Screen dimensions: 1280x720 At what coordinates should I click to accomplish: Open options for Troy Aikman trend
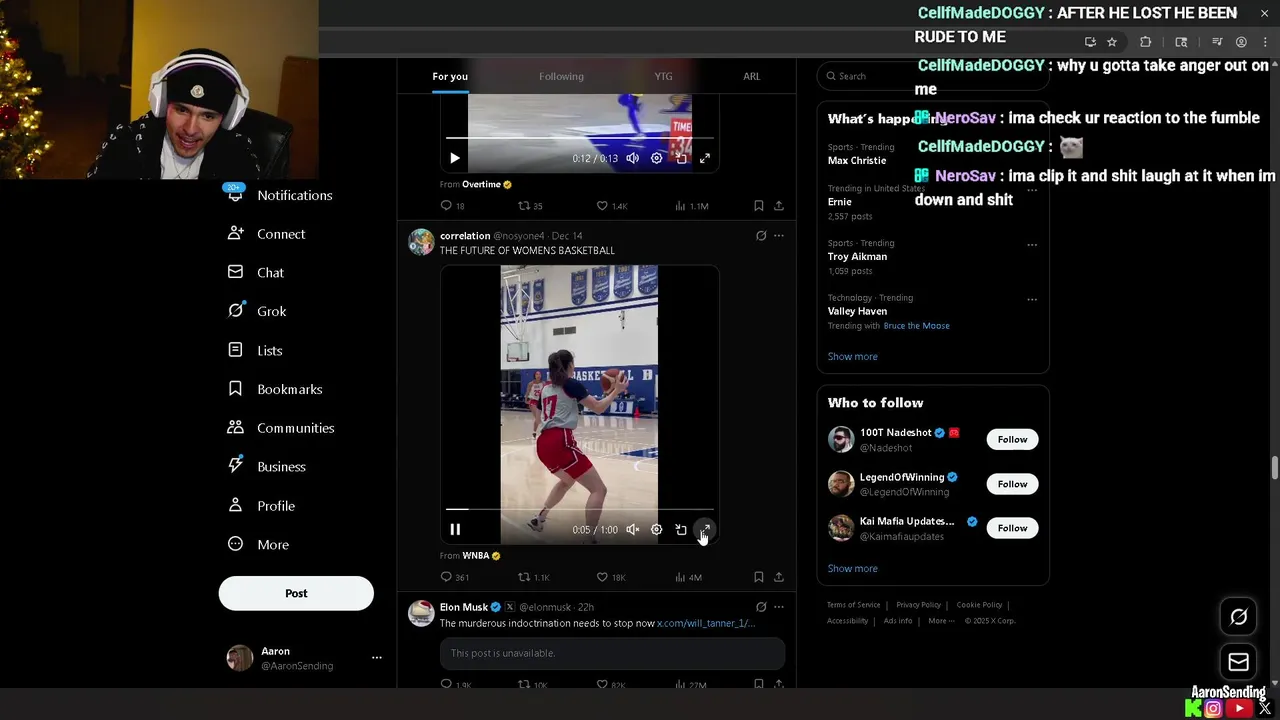1032,244
